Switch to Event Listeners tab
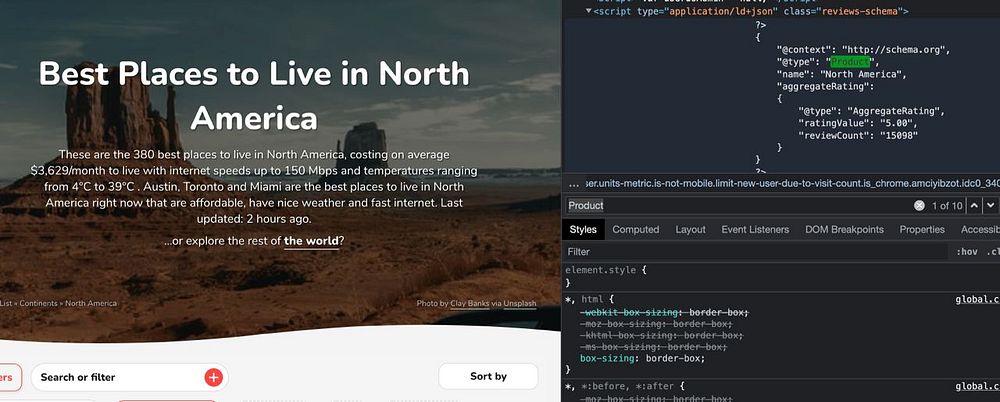1000x402 pixels. (755, 229)
